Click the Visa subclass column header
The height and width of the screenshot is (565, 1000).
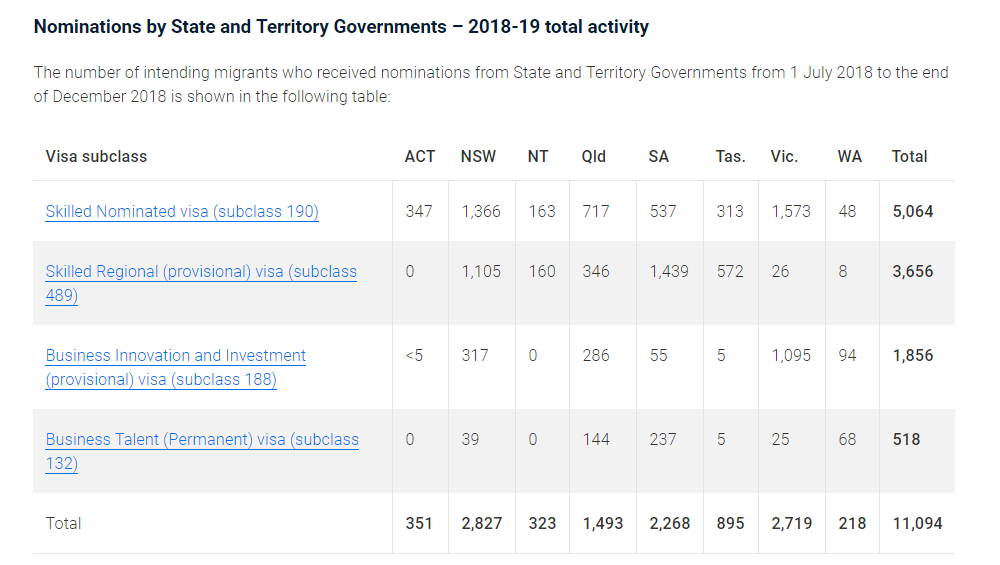click(x=96, y=157)
